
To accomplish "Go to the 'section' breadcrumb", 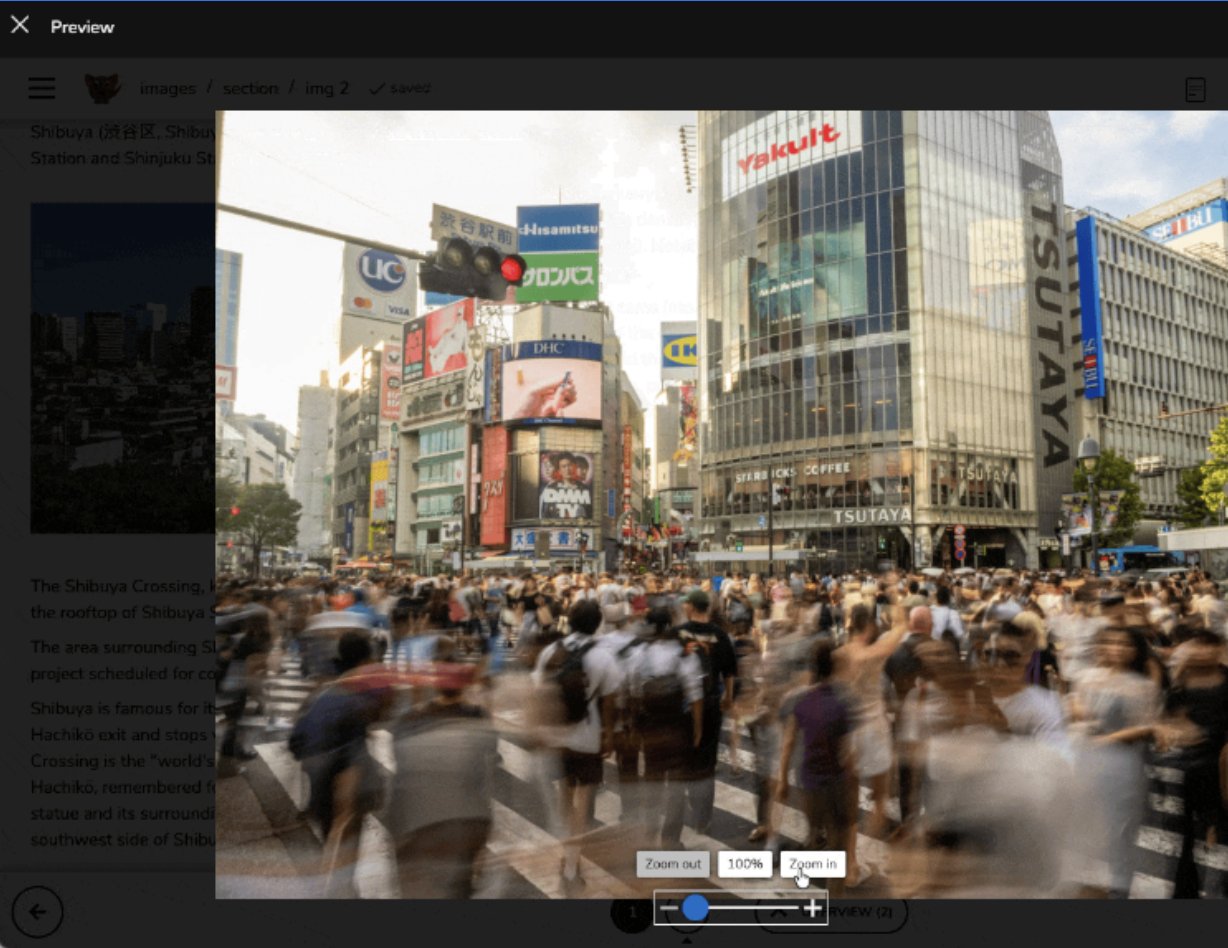I will coord(251,88).
